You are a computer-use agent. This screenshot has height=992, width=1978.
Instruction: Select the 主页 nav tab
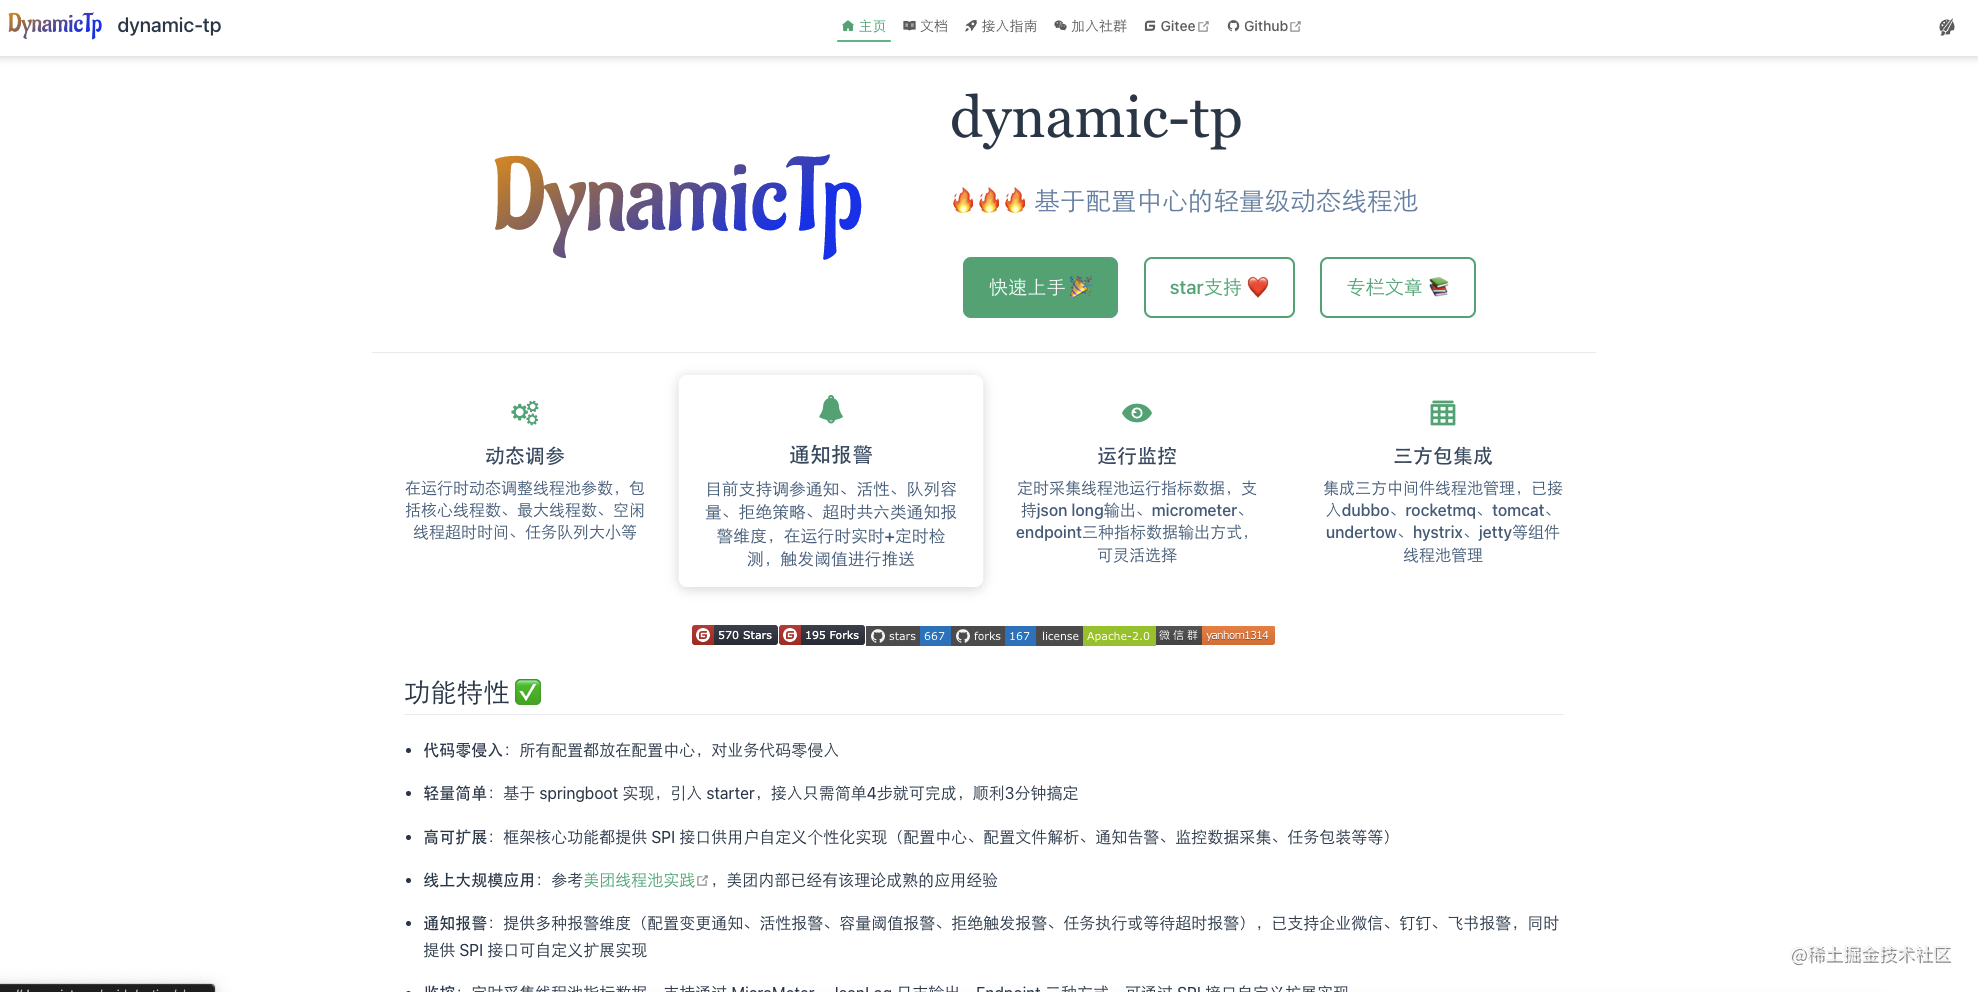click(x=864, y=26)
